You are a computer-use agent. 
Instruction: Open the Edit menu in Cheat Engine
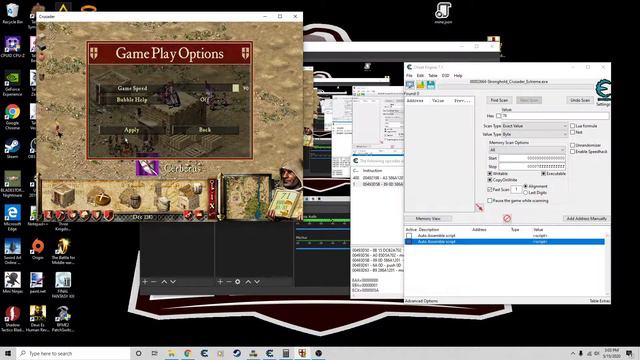click(420, 76)
